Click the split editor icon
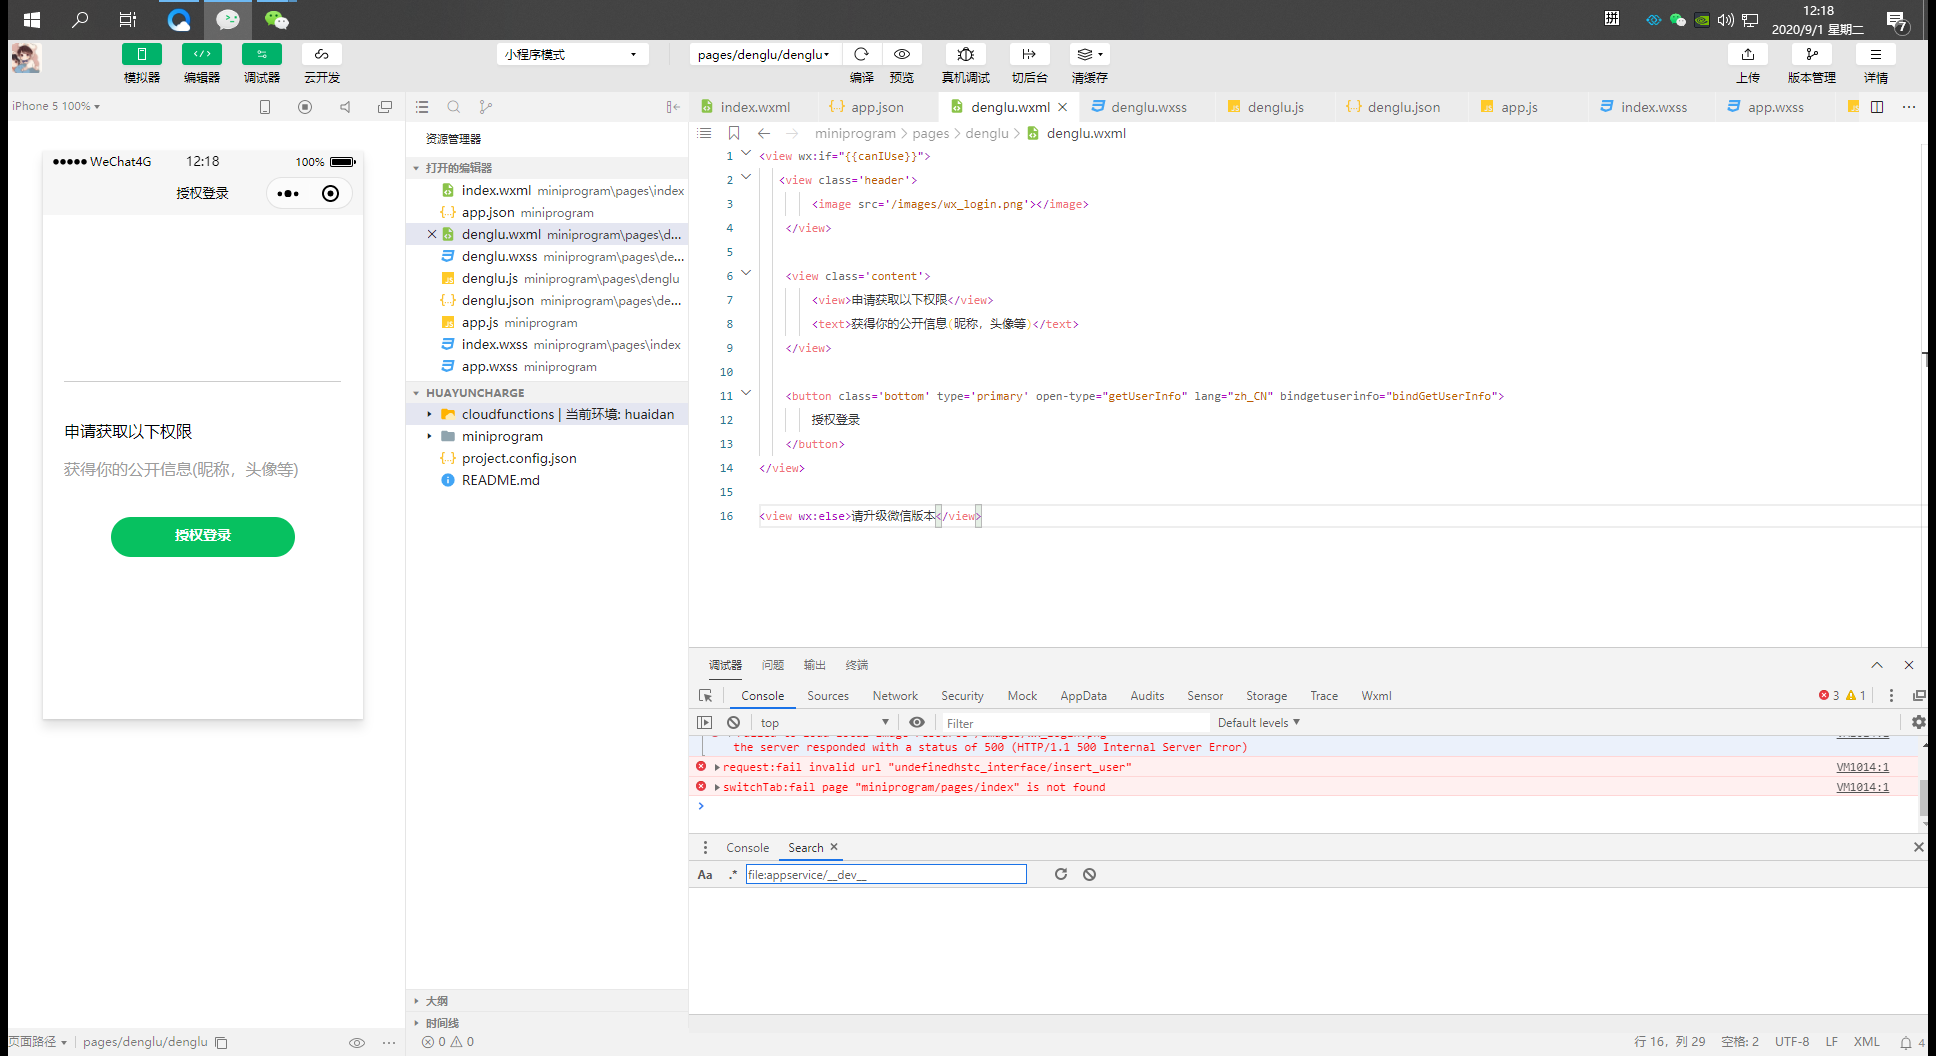Viewport: 1936px width, 1056px height. (1877, 107)
